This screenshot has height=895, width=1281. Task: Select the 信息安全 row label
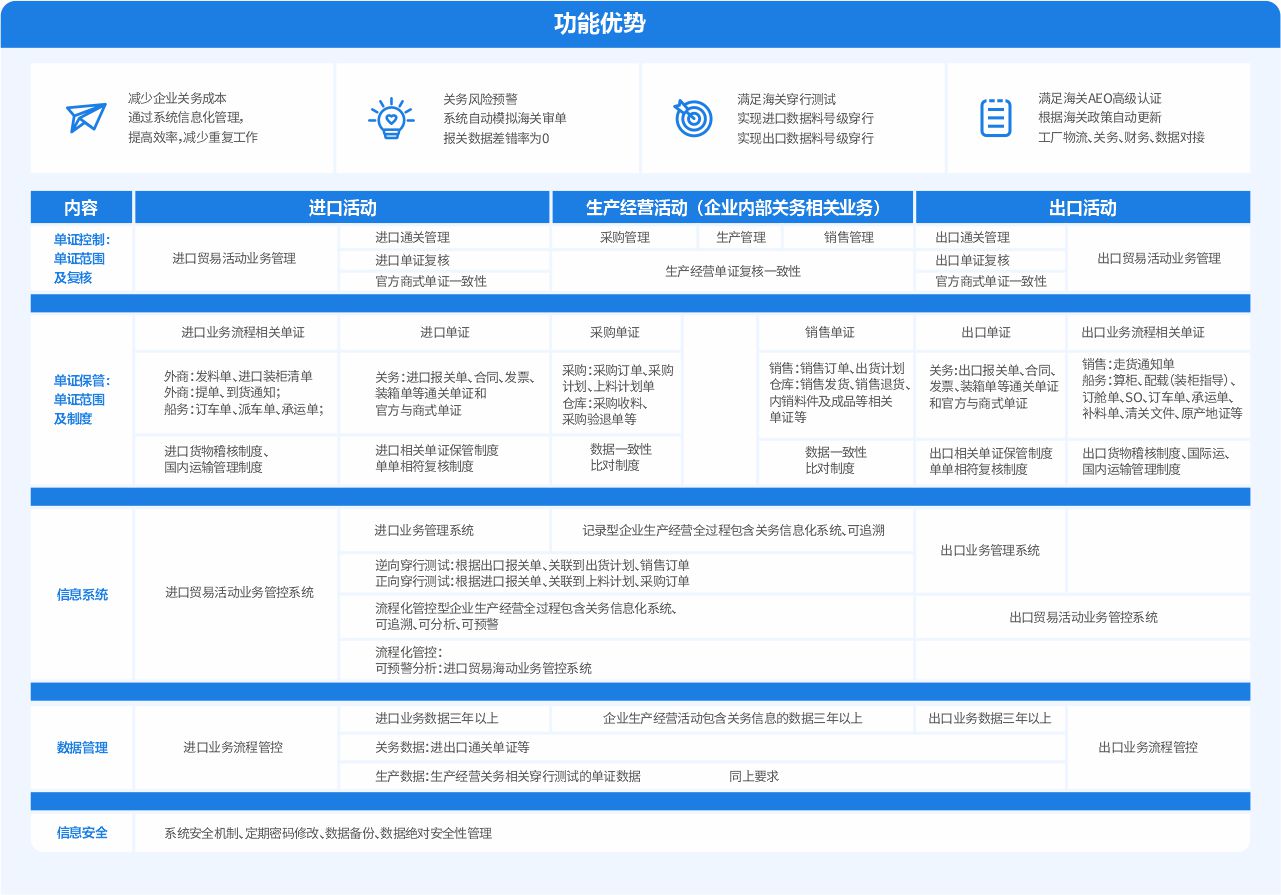click(81, 832)
